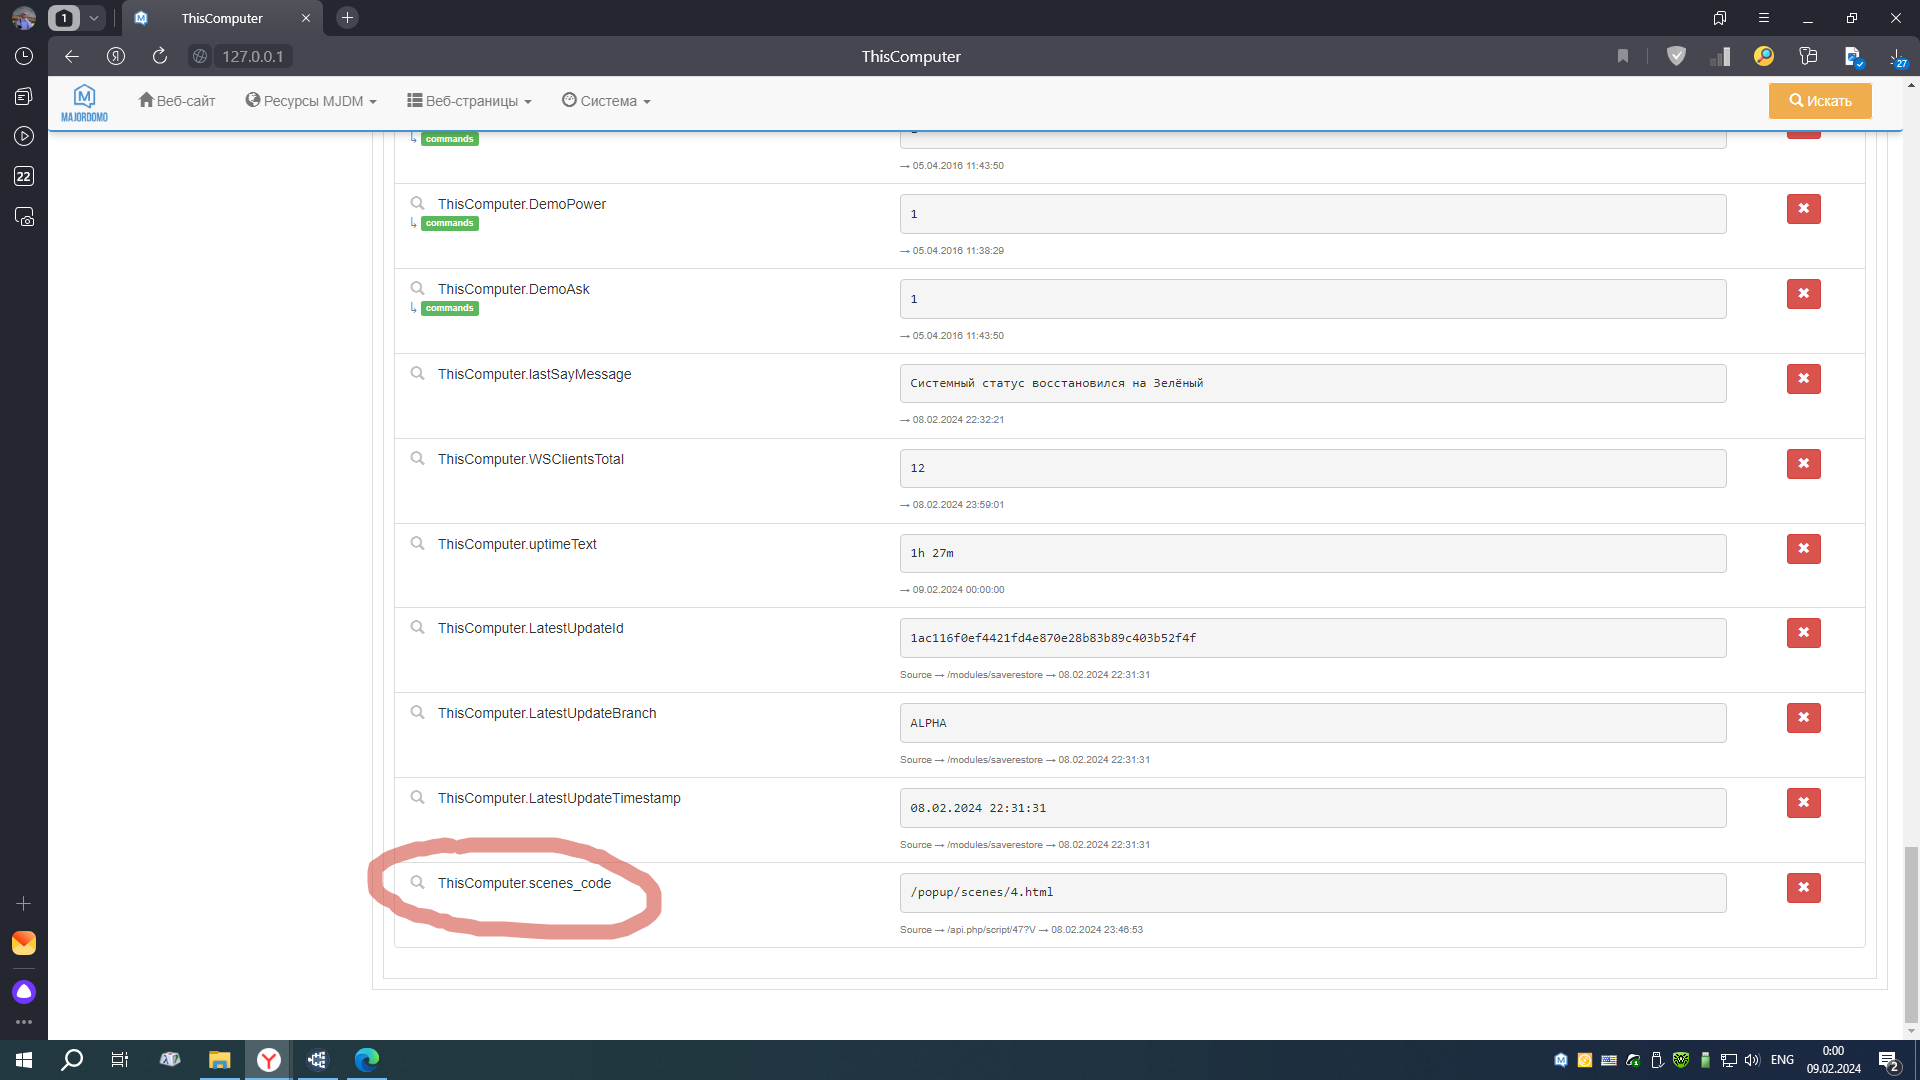
Task: Open the Веб-сайт menu item
Action: [x=177, y=101]
